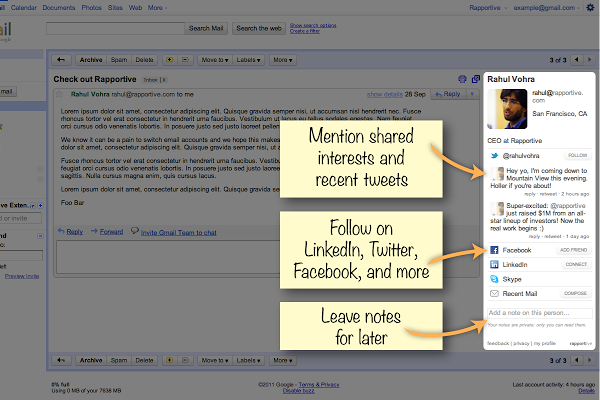Expand the top Move to dropdown
The image size is (600, 400).
tap(213, 60)
